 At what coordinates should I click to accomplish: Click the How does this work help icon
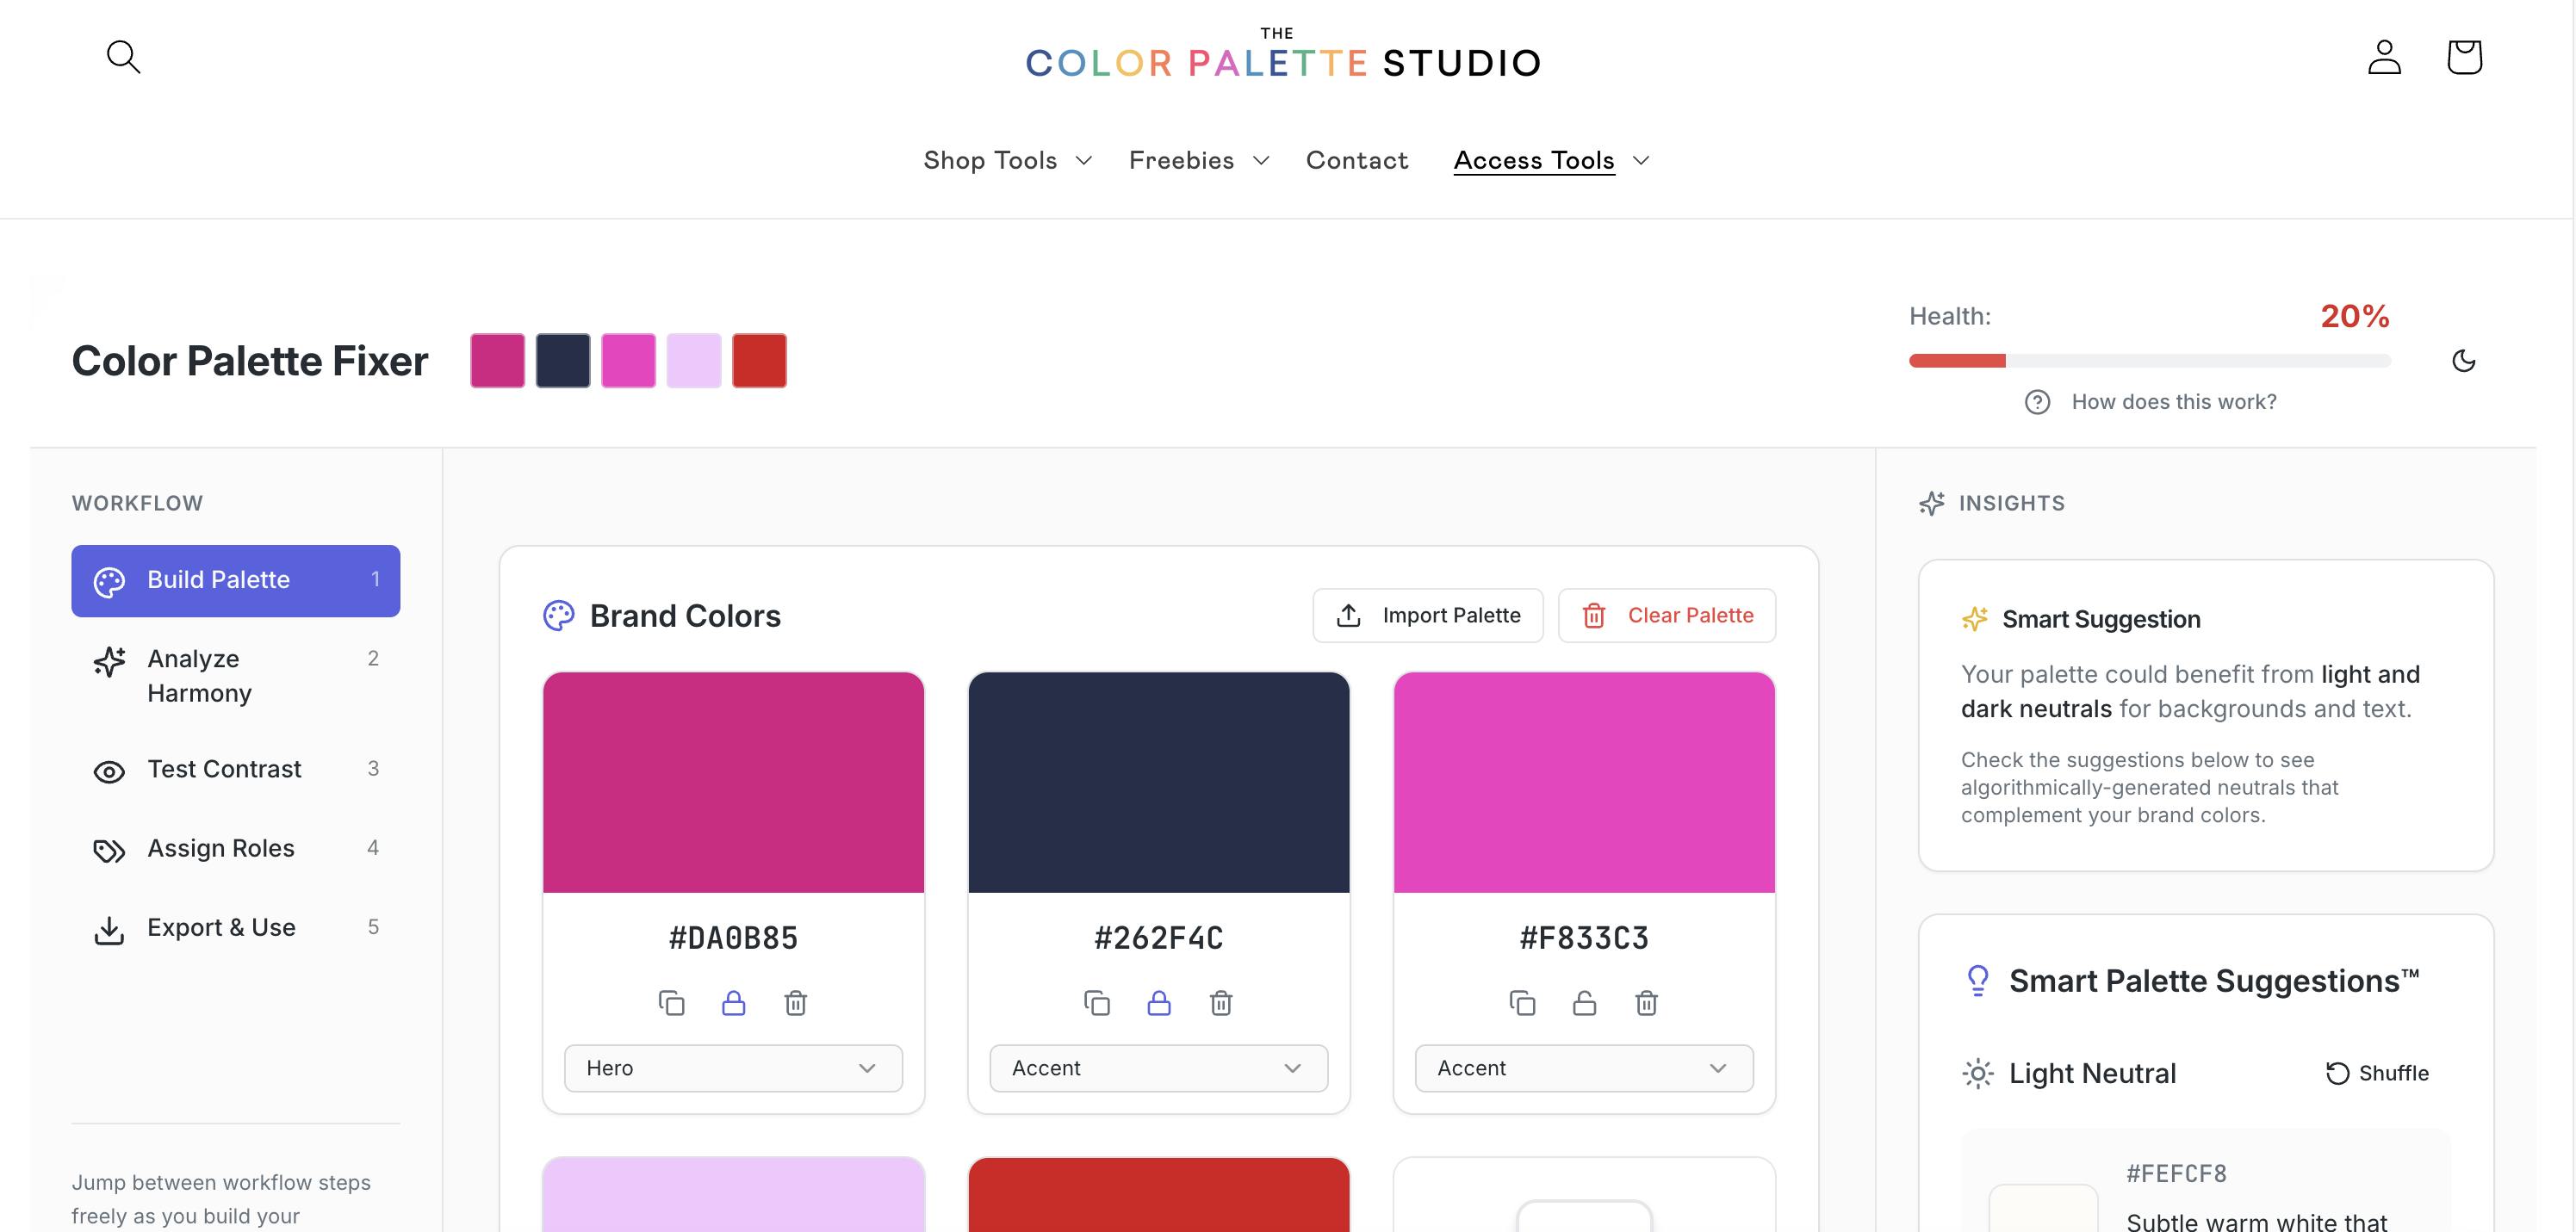(x=2037, y=402)
